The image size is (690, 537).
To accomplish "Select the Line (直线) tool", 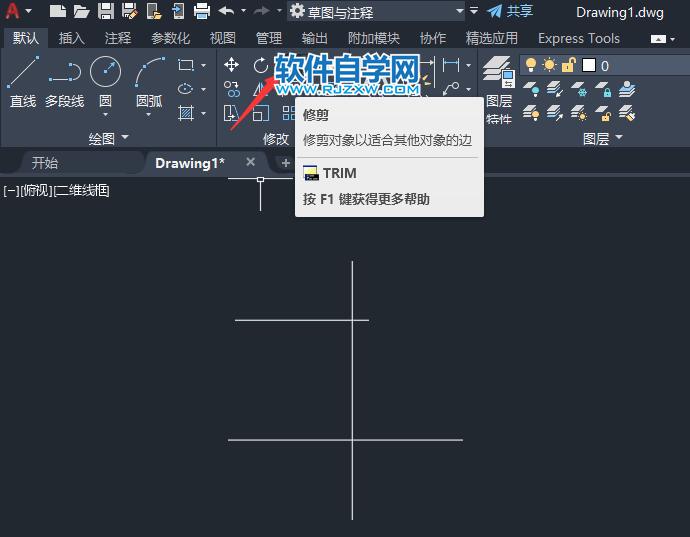I will click(23, 82).
